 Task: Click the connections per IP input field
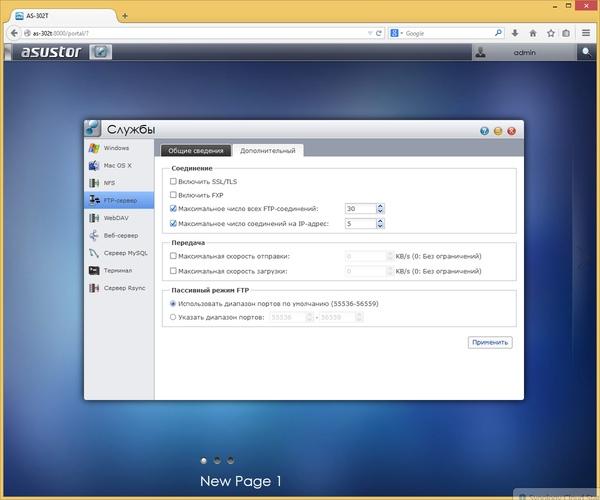point(360,223)
